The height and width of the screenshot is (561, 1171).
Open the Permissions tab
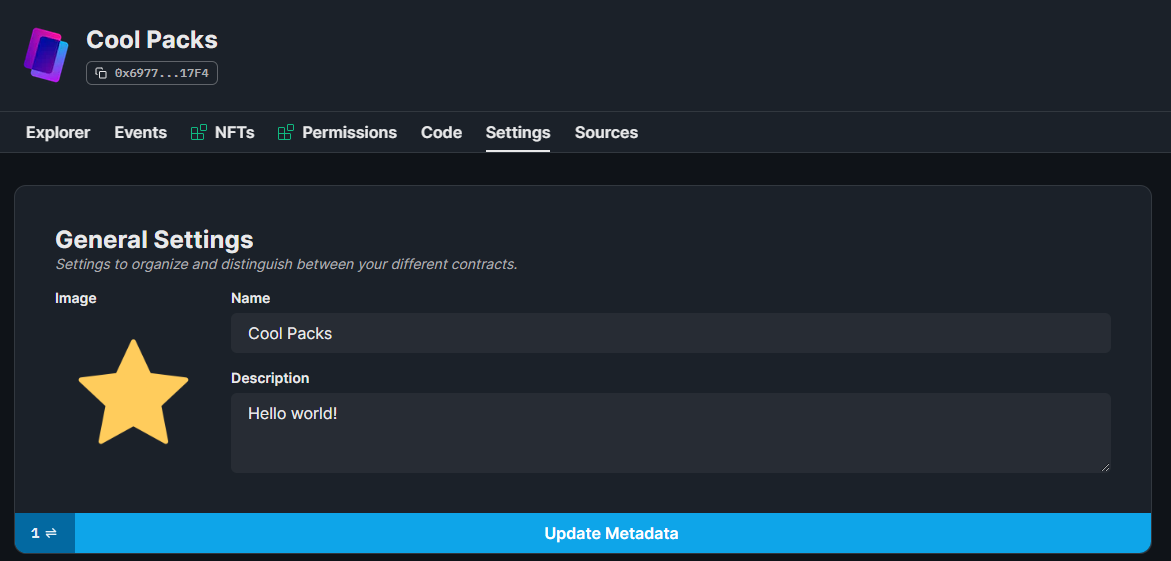click(349, 132)
